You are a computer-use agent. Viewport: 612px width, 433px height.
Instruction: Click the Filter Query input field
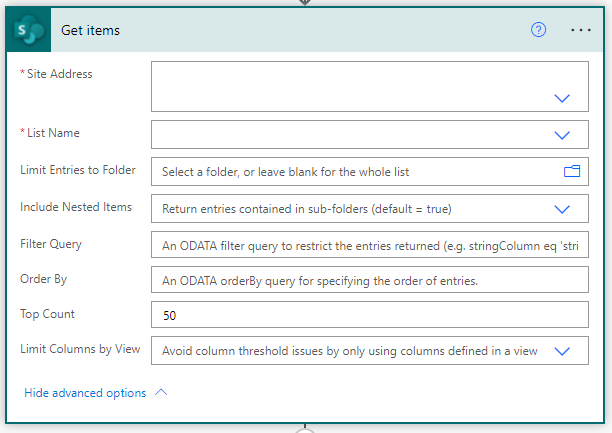pos(370,245)
